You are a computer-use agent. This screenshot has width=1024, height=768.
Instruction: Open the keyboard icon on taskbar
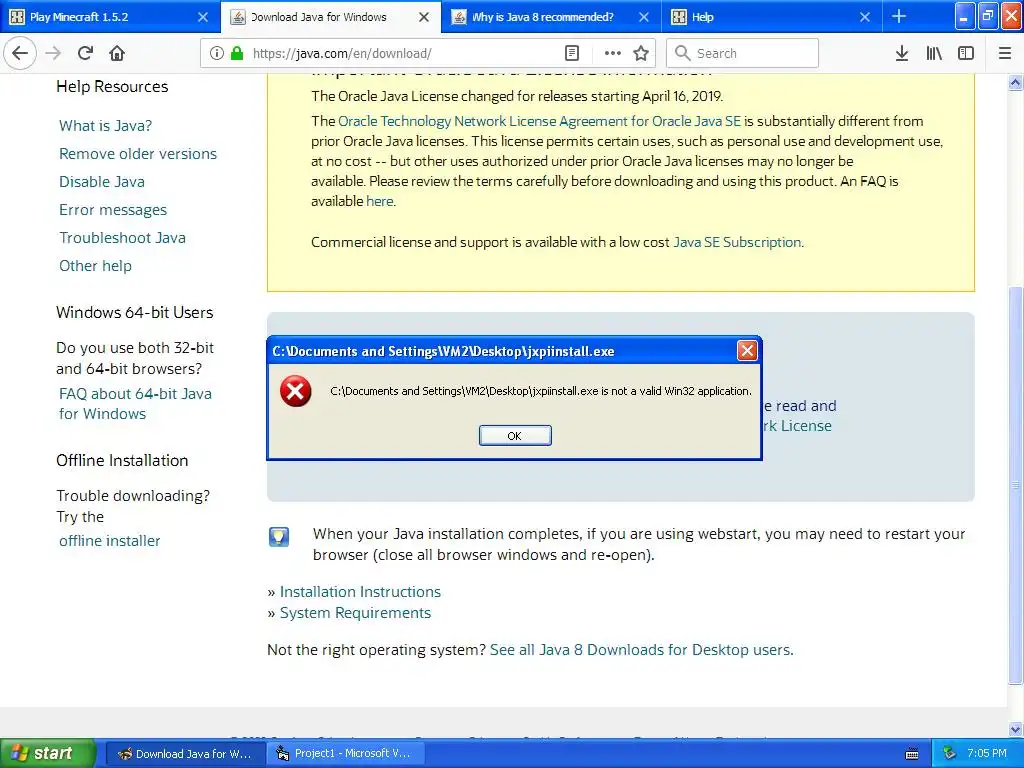coord(912,754)
